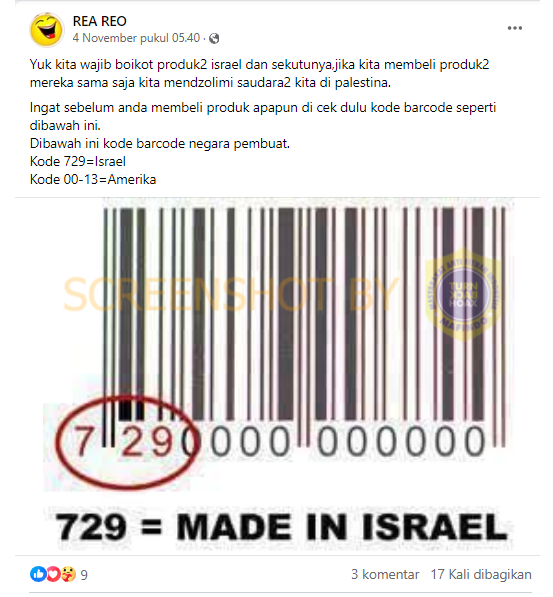Click the red love reaction icon
Viewport: 553px width, 597px height.
pos(53,574)
